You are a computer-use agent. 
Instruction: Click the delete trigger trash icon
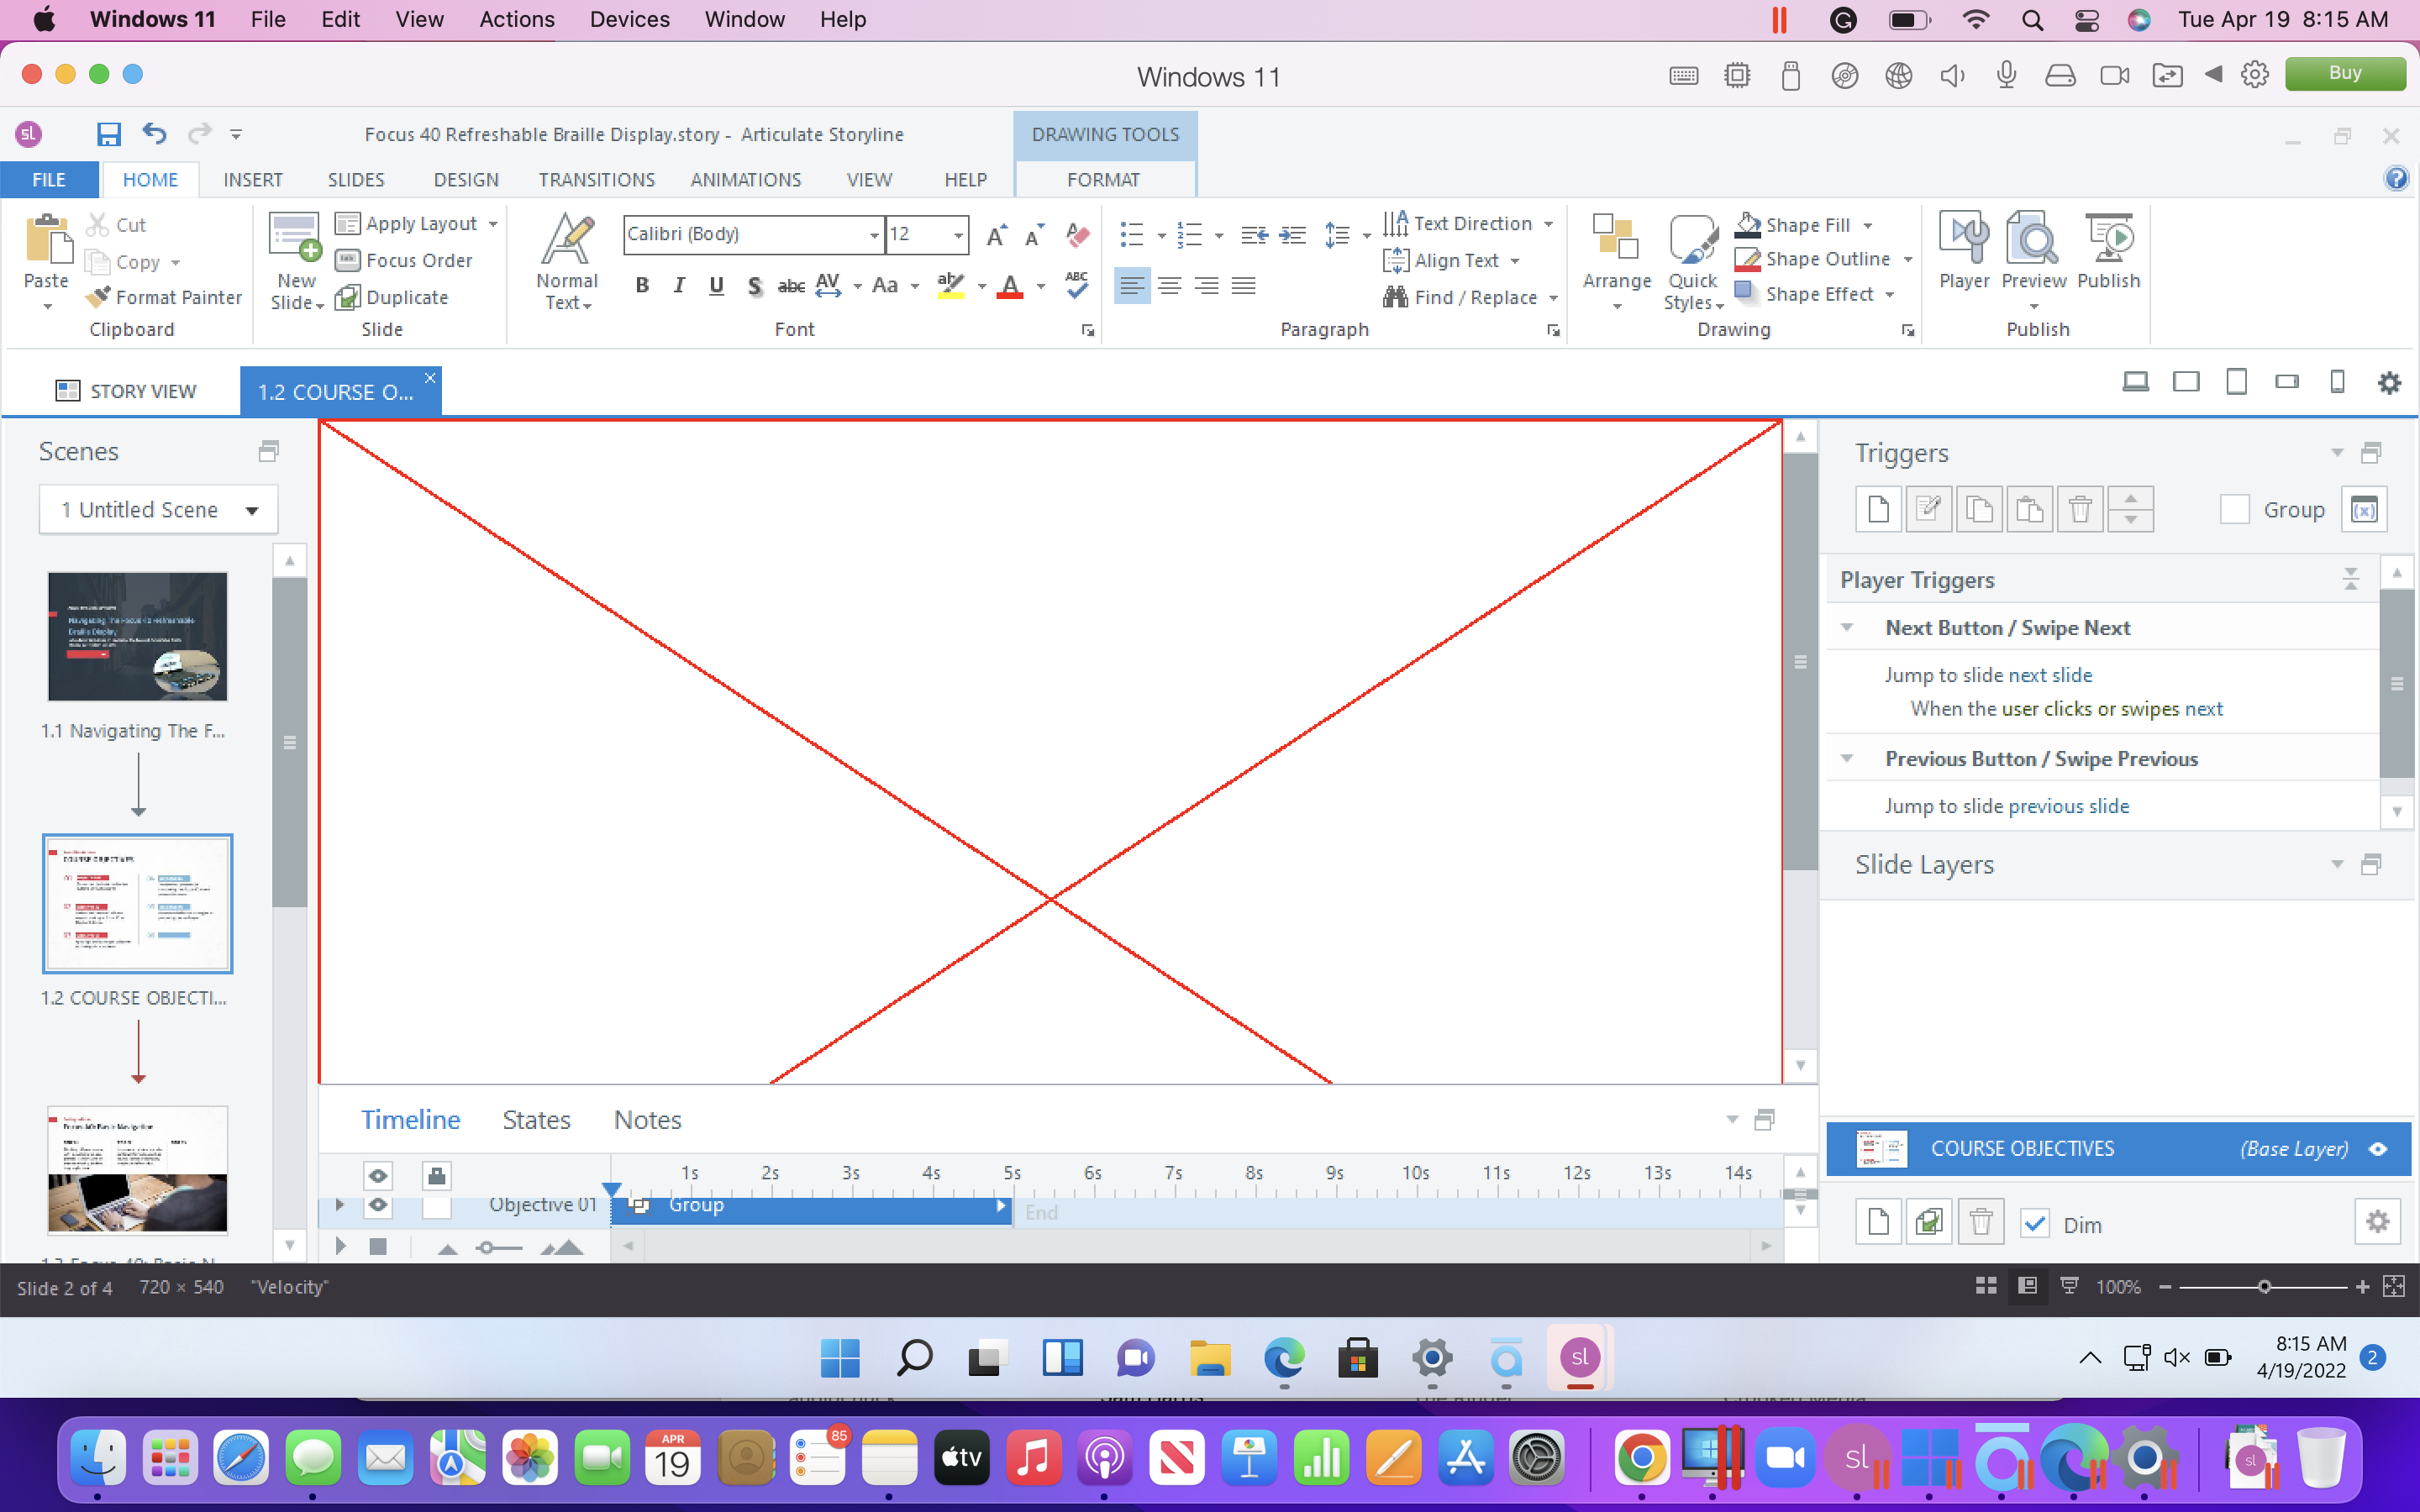(2080, 509)
